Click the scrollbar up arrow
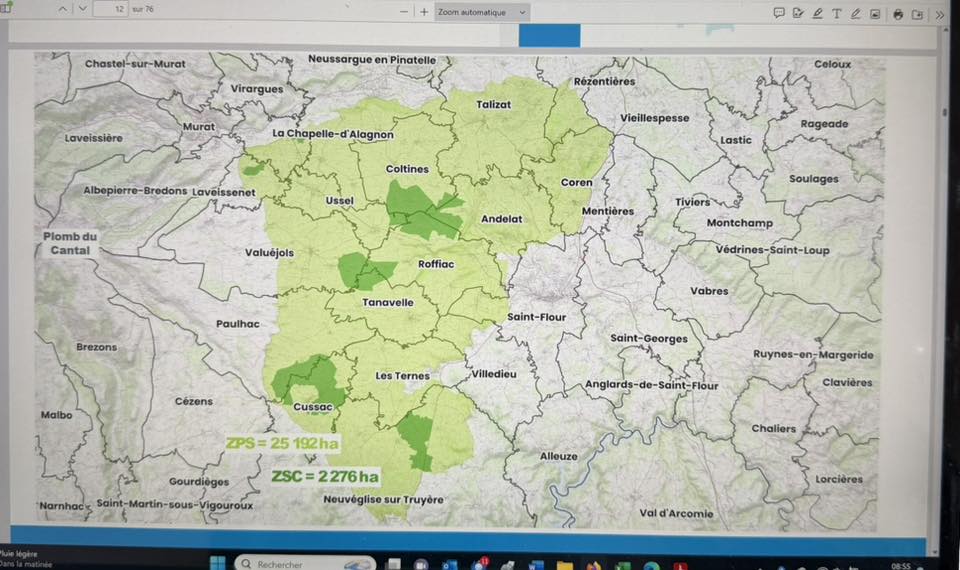This screenshot has height=570, width=960. click(x=944, y=31)
